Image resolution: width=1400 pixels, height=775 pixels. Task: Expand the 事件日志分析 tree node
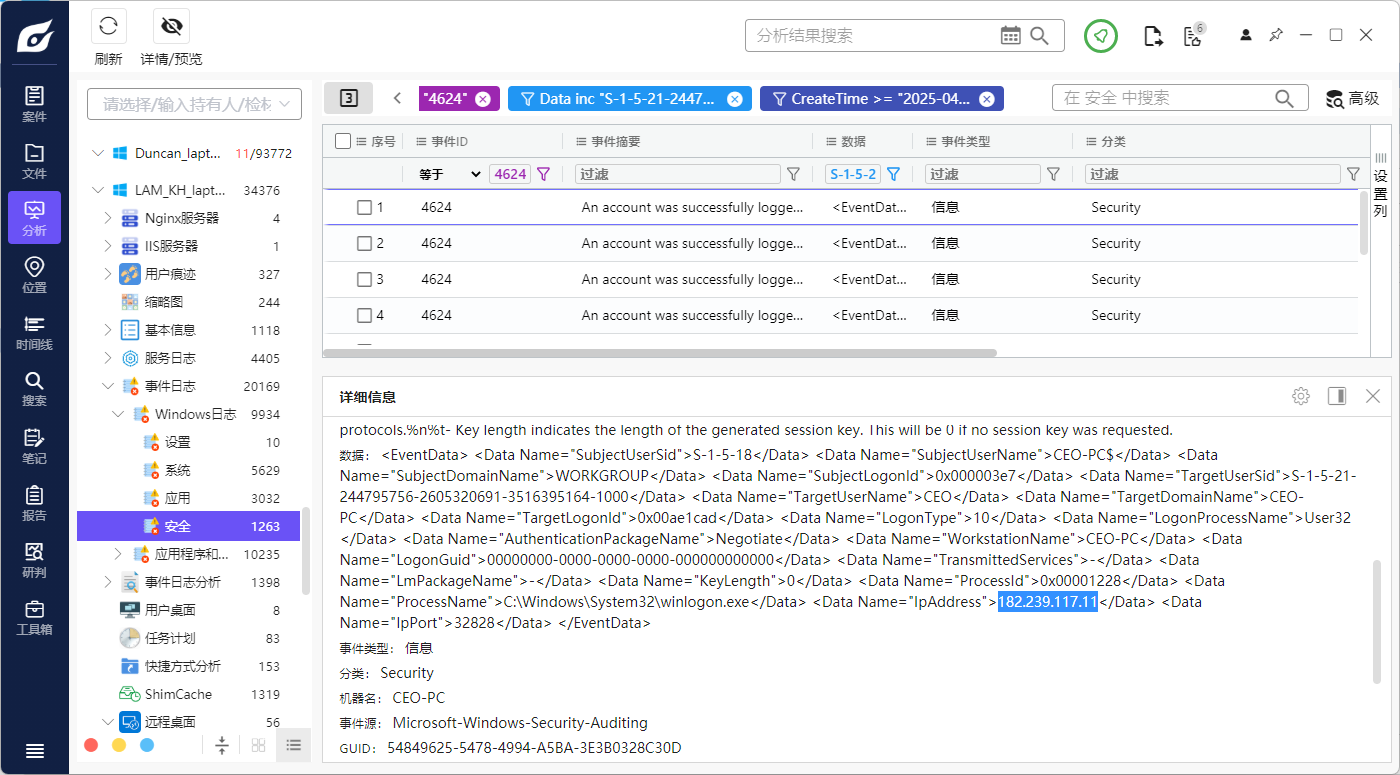click(x=109, y=582)
